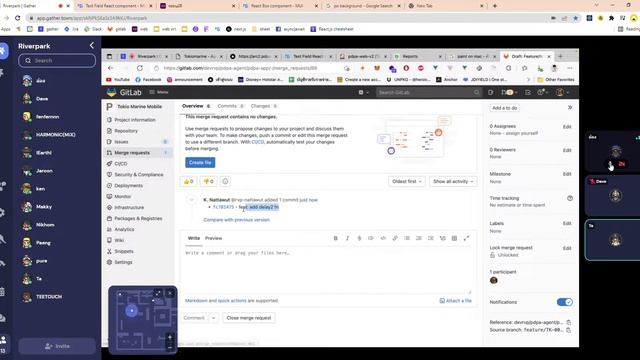Click the Search GitLab field
Image resolution: width=640 pixels, height=360 pixels.
point(429,92)
